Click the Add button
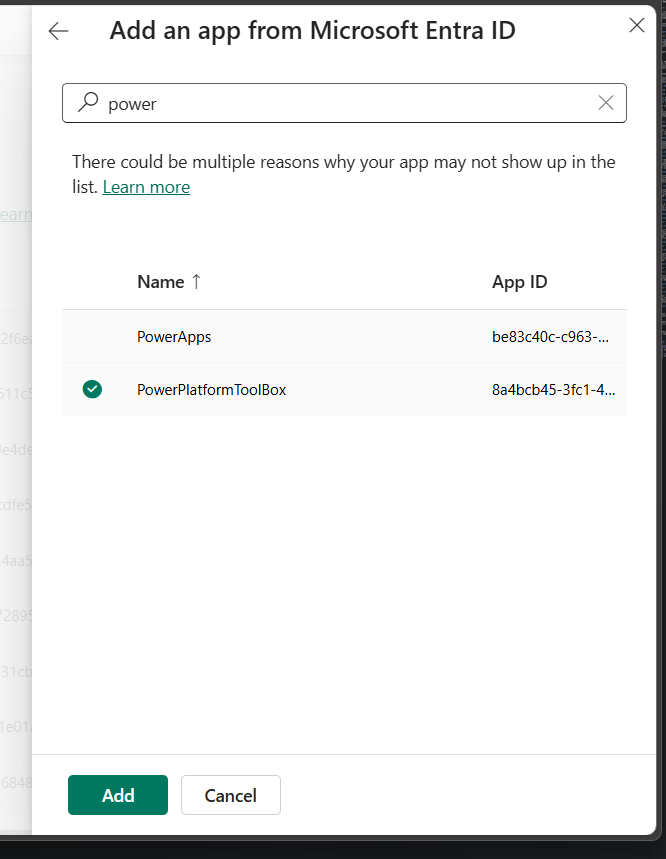This screenshot has width=666, height=859. point(117,795)
